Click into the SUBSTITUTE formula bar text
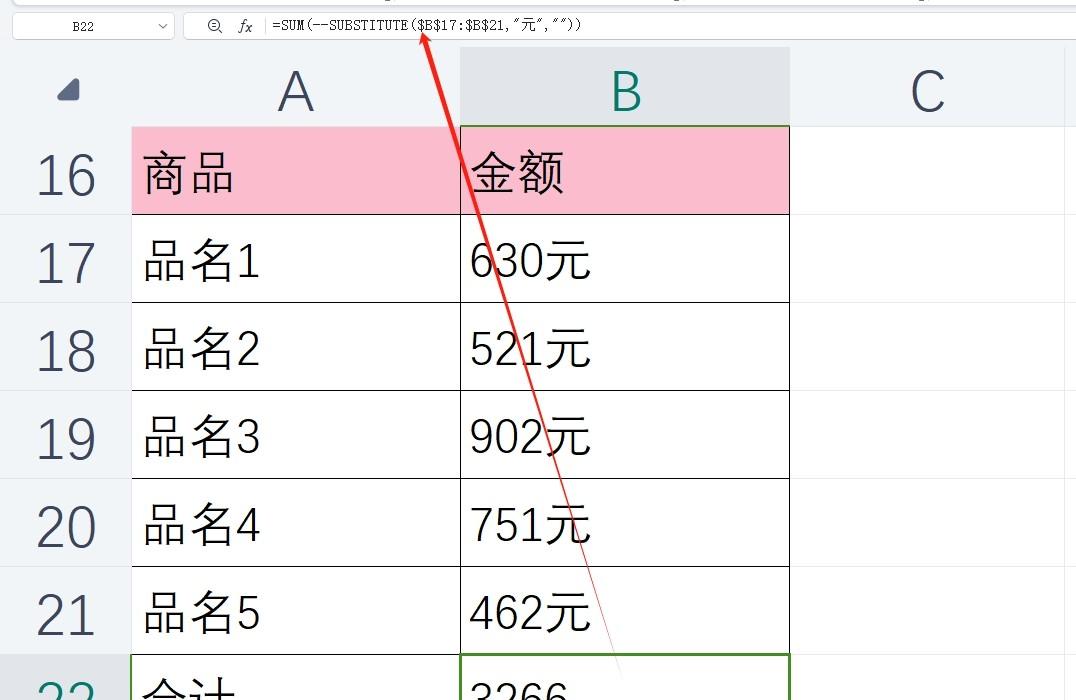The height and width of the screenshot is (700, 1076). 427,25
